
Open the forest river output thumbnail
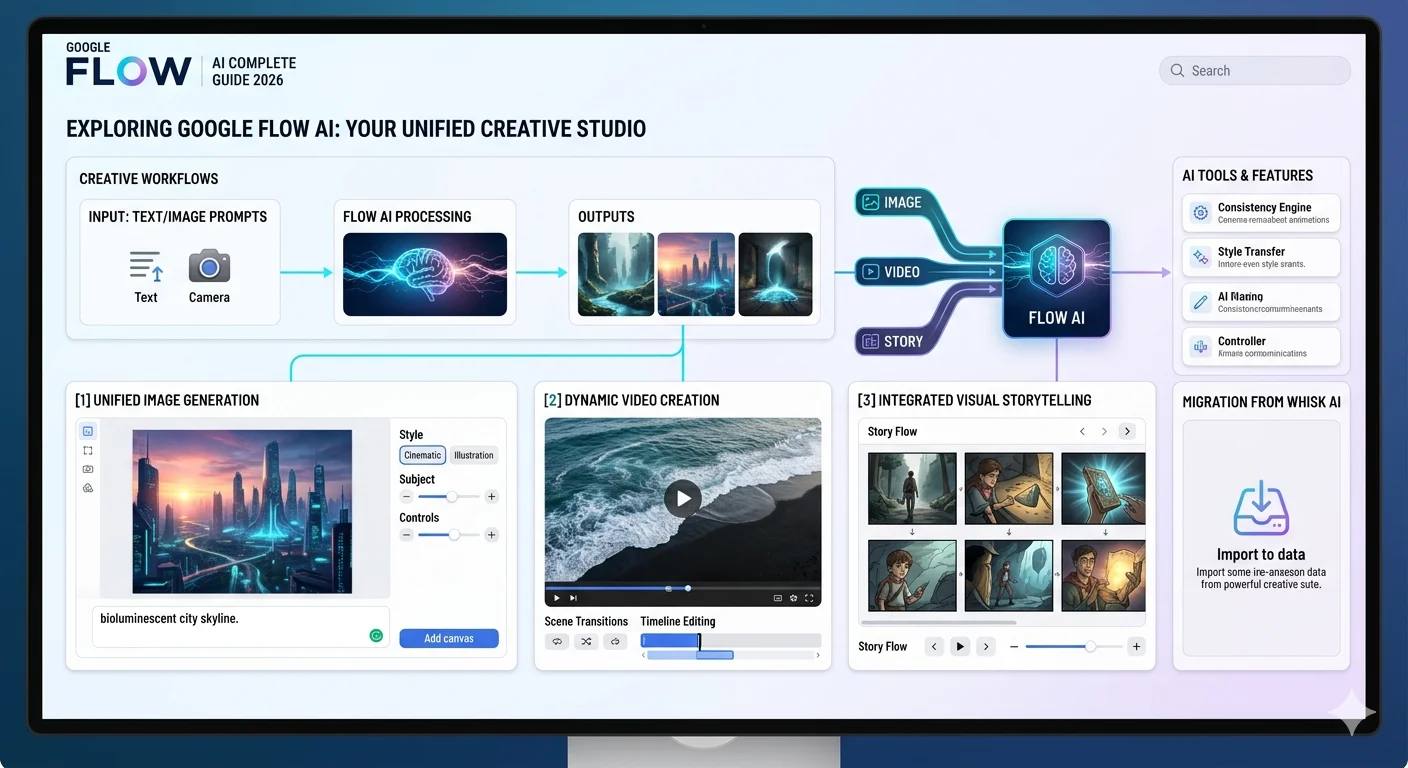click(616, 275)
